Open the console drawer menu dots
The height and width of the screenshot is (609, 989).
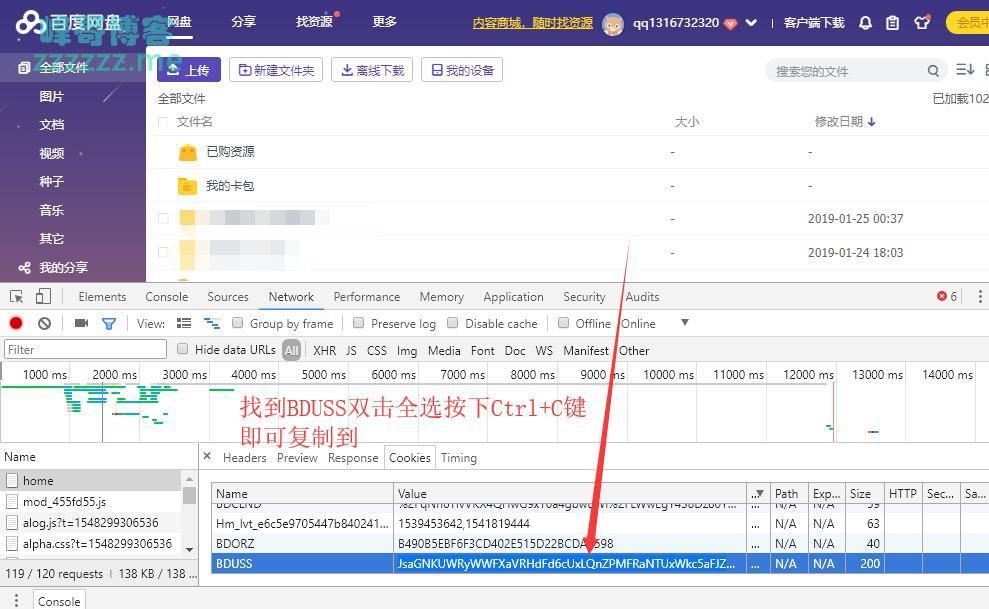pos(16,600)
